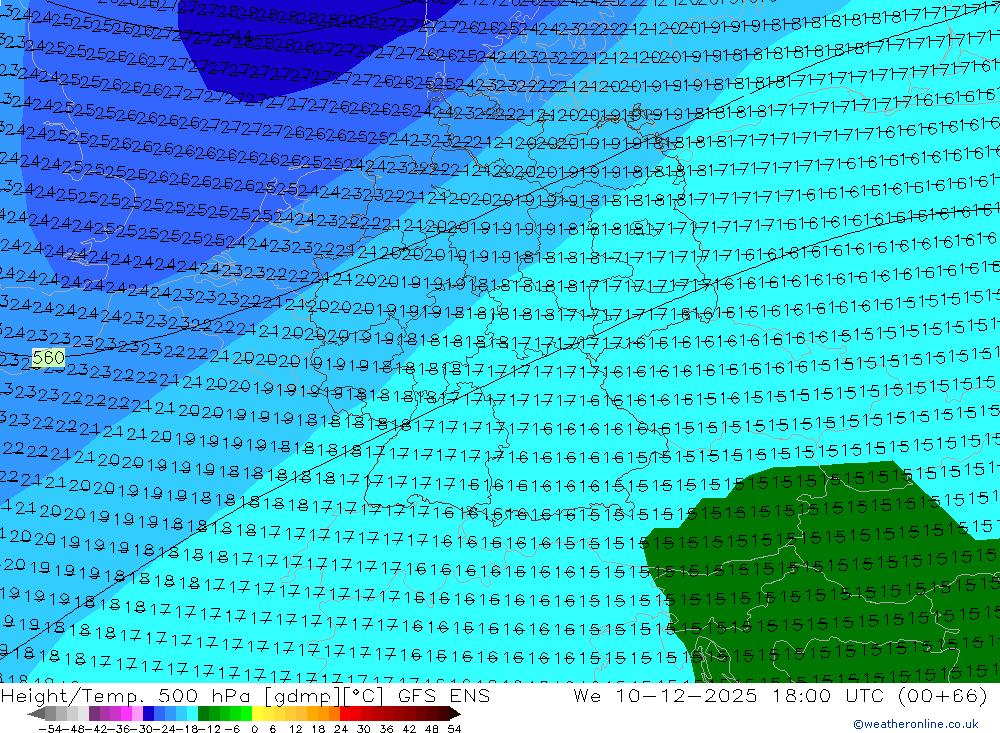
Task: Click the 560 contour height label
Action: [x=48, y=358]
